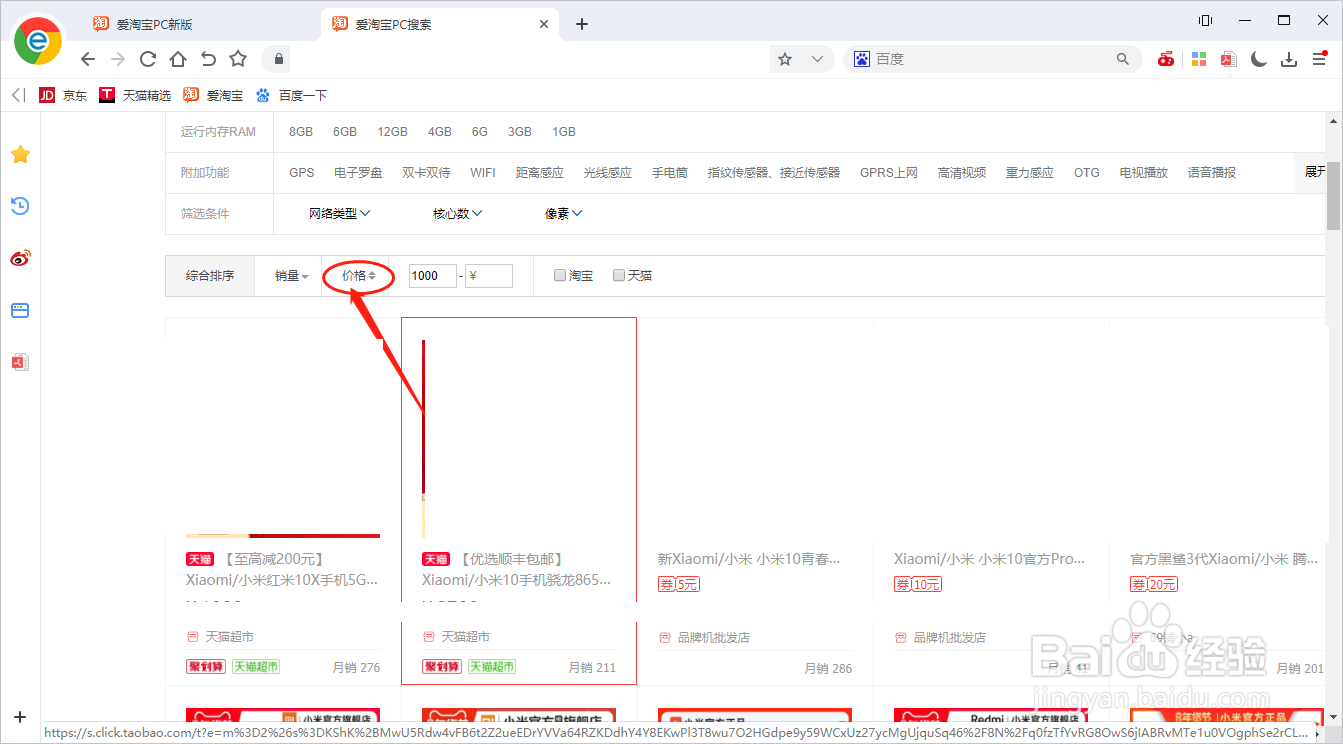Viewport: 1343px width, 744px height.
Task: Open the blue card icon in the sidebar
Action: [x=20, y=310]
